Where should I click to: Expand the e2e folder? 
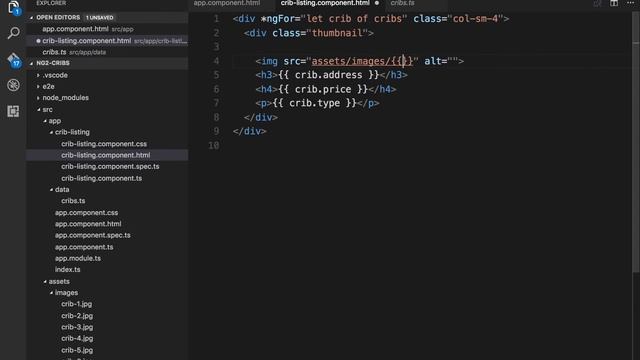(x=38, y=87)
